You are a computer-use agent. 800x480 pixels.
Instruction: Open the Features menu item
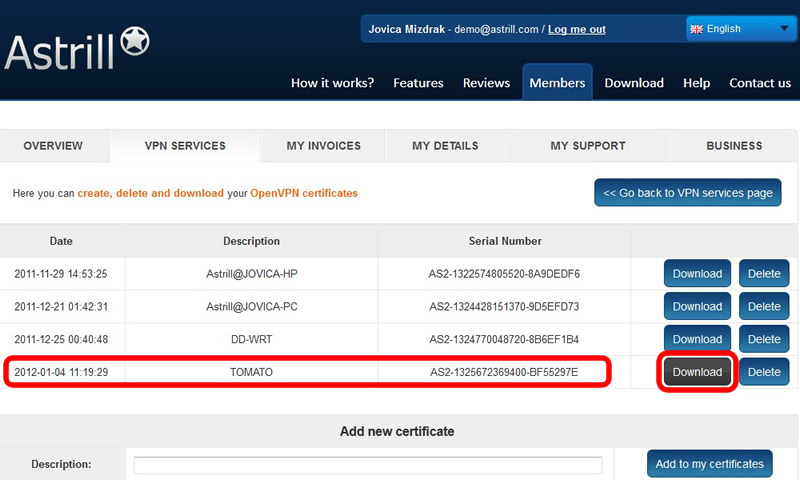click(x=418, y=83)
